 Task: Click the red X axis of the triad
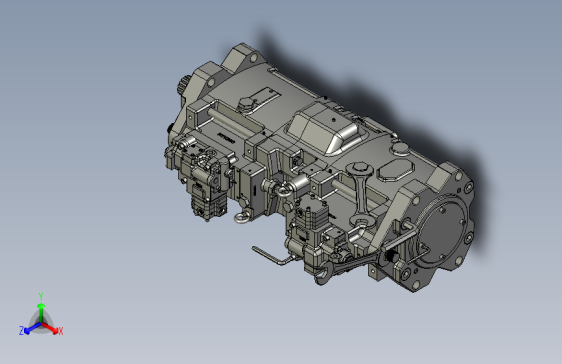(50, 327)
